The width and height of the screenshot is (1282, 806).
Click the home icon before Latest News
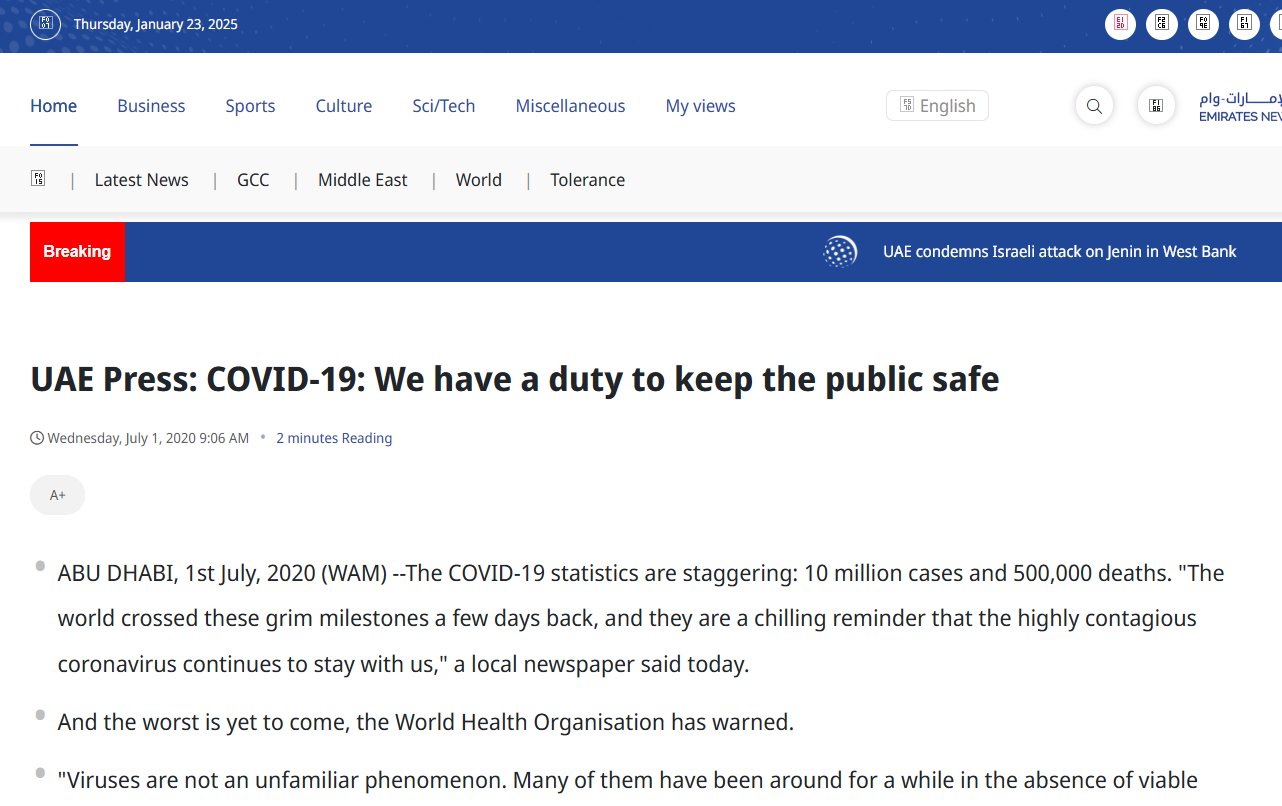tap(38, 179)
